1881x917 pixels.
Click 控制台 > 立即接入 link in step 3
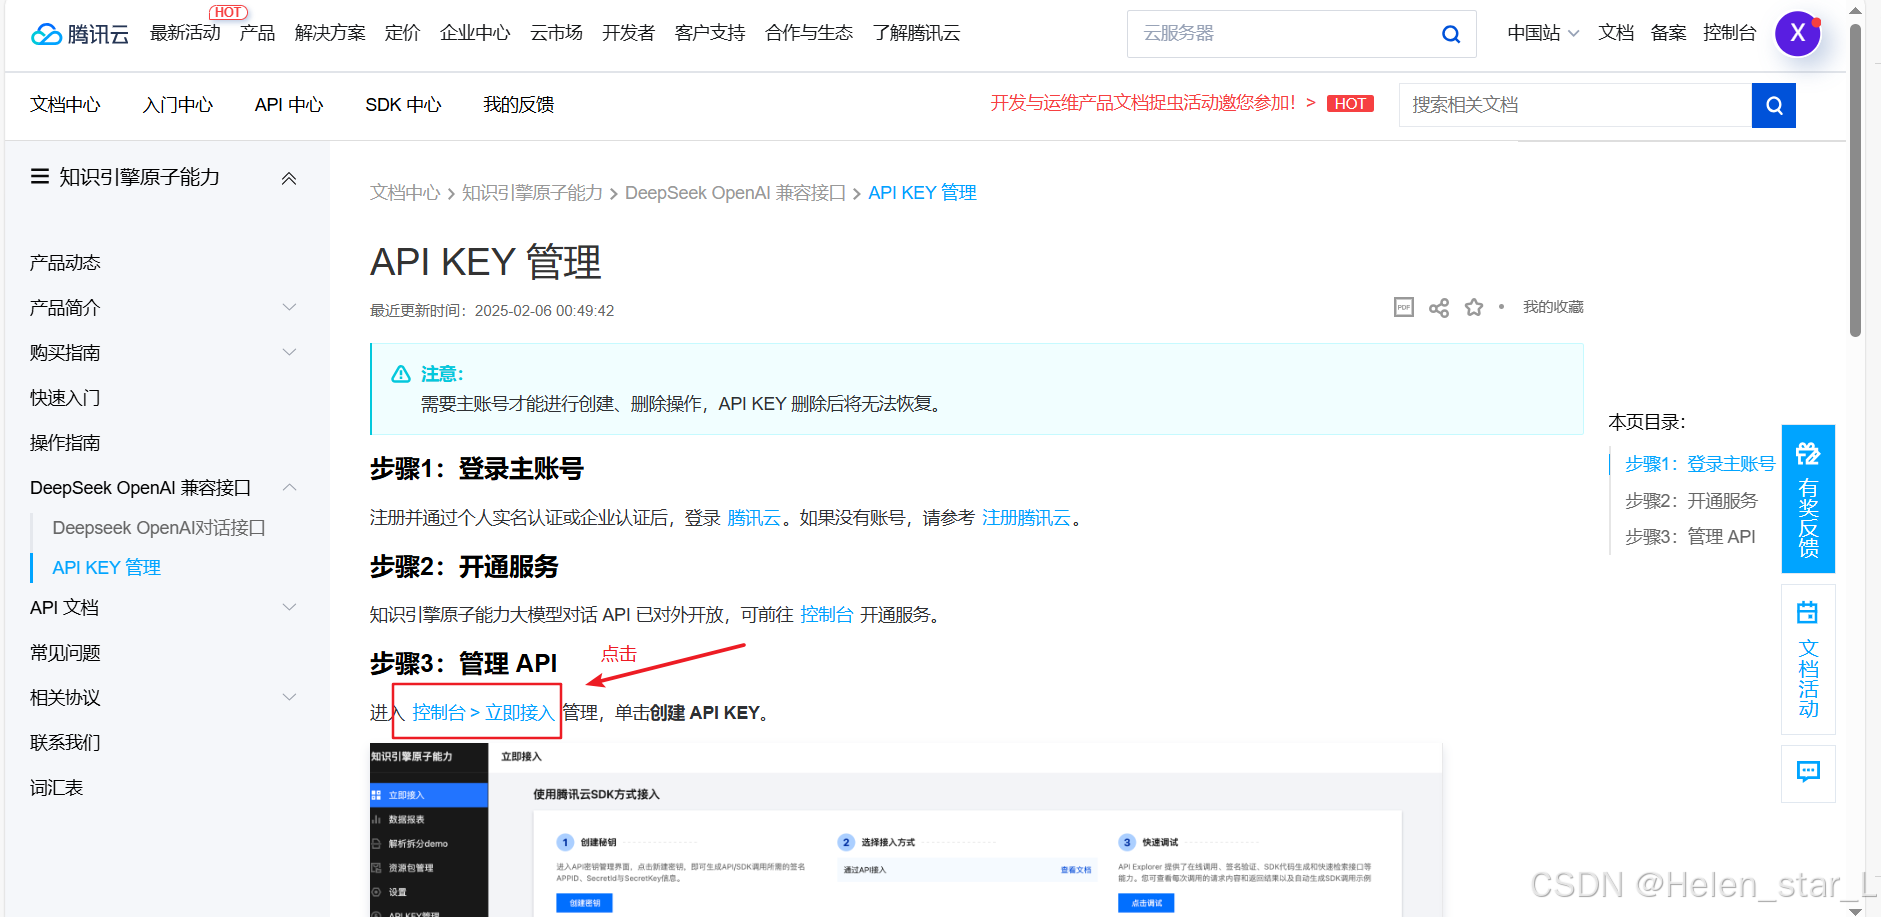(483, 712)
